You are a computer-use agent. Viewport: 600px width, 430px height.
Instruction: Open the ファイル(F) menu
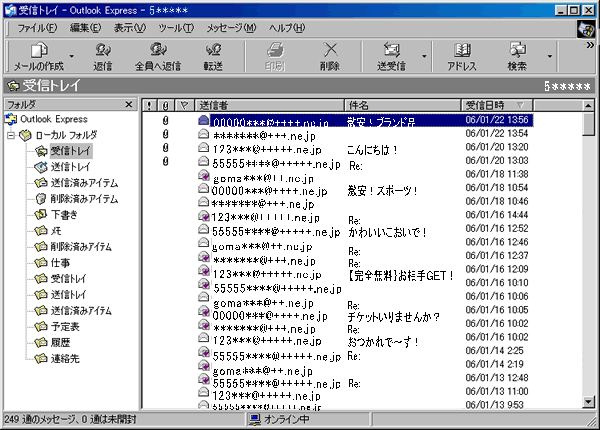pyautogui.click(x=37, y=28)
